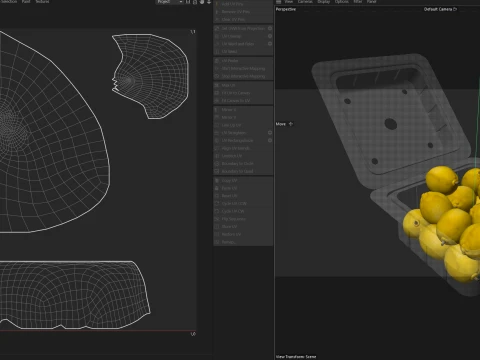Apply Fit Canvas to UV
This screenshot has width=480, height=360.
click(x=243, y=100)
